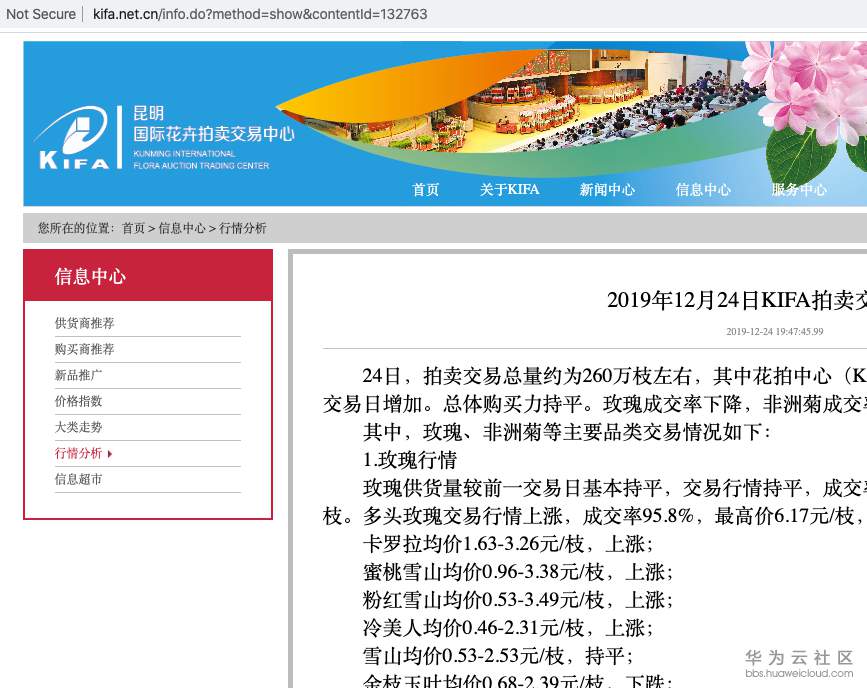Open the 关于KIFA navigation item

pos(509,190)
